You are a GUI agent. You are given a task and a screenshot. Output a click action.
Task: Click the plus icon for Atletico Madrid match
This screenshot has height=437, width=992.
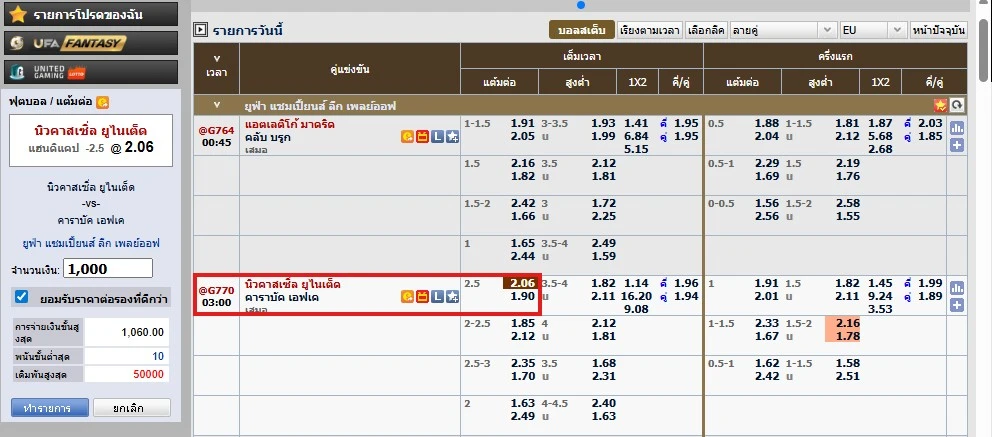coord(956,145)
